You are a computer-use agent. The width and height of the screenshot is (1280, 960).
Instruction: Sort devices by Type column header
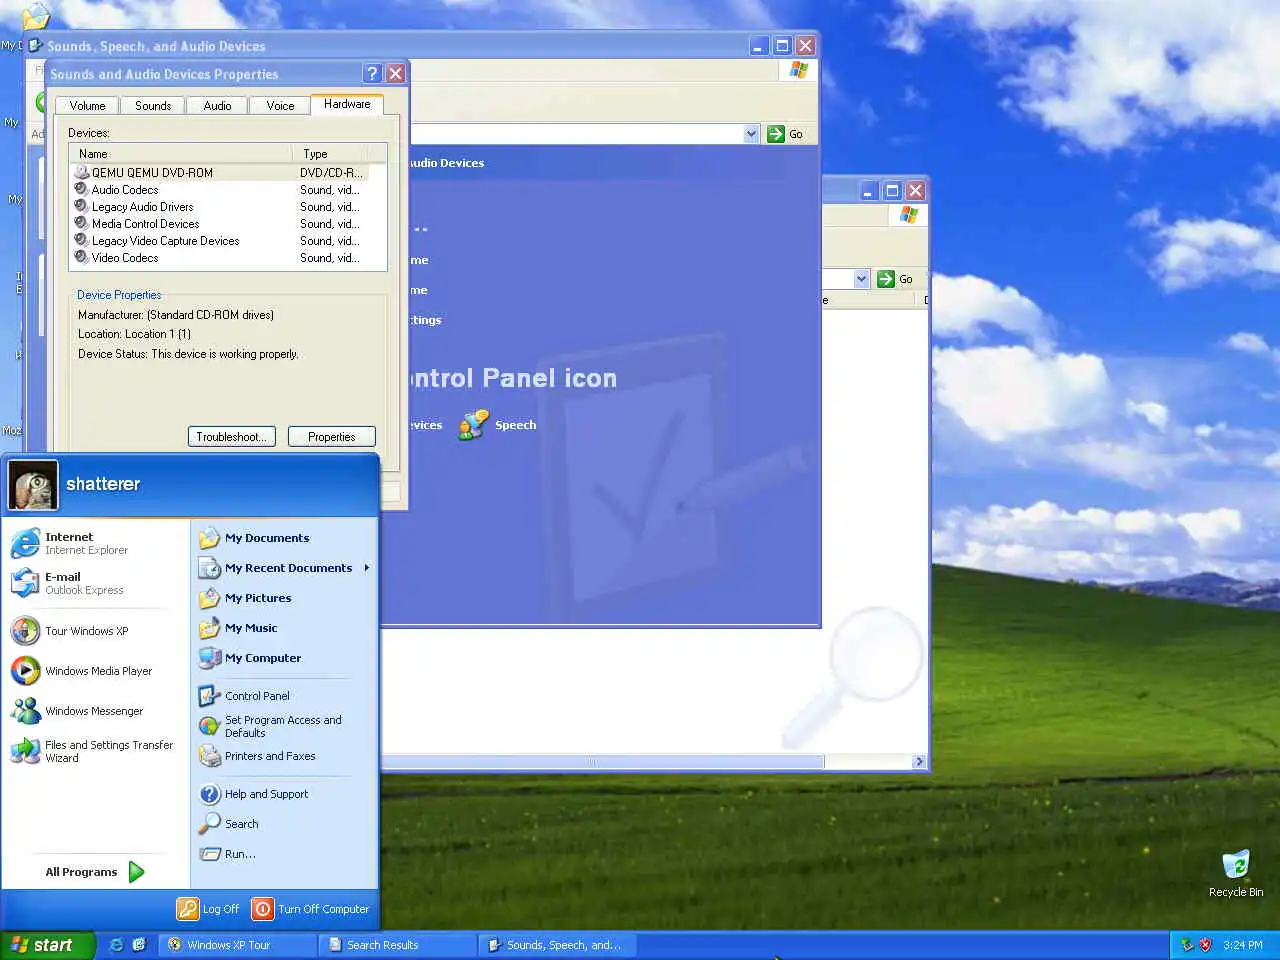coord(330,154)
